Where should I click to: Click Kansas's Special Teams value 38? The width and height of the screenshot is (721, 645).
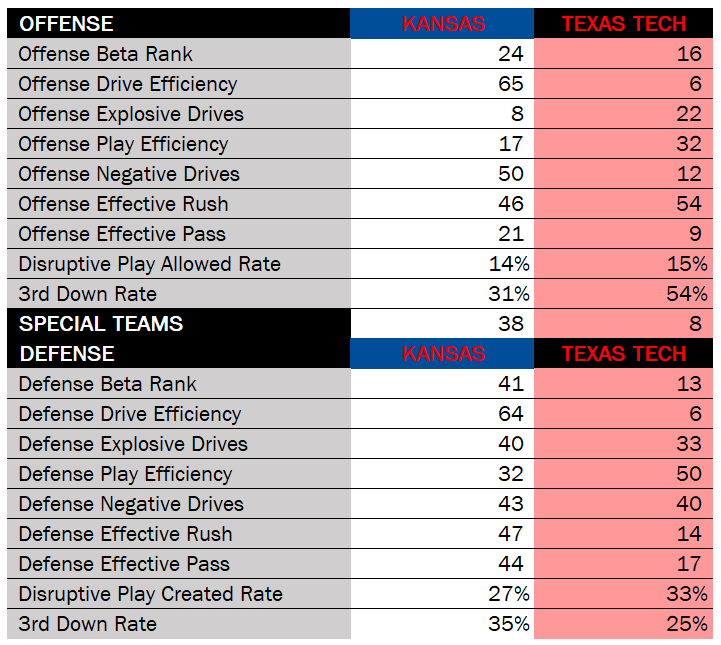coord(510,324)
